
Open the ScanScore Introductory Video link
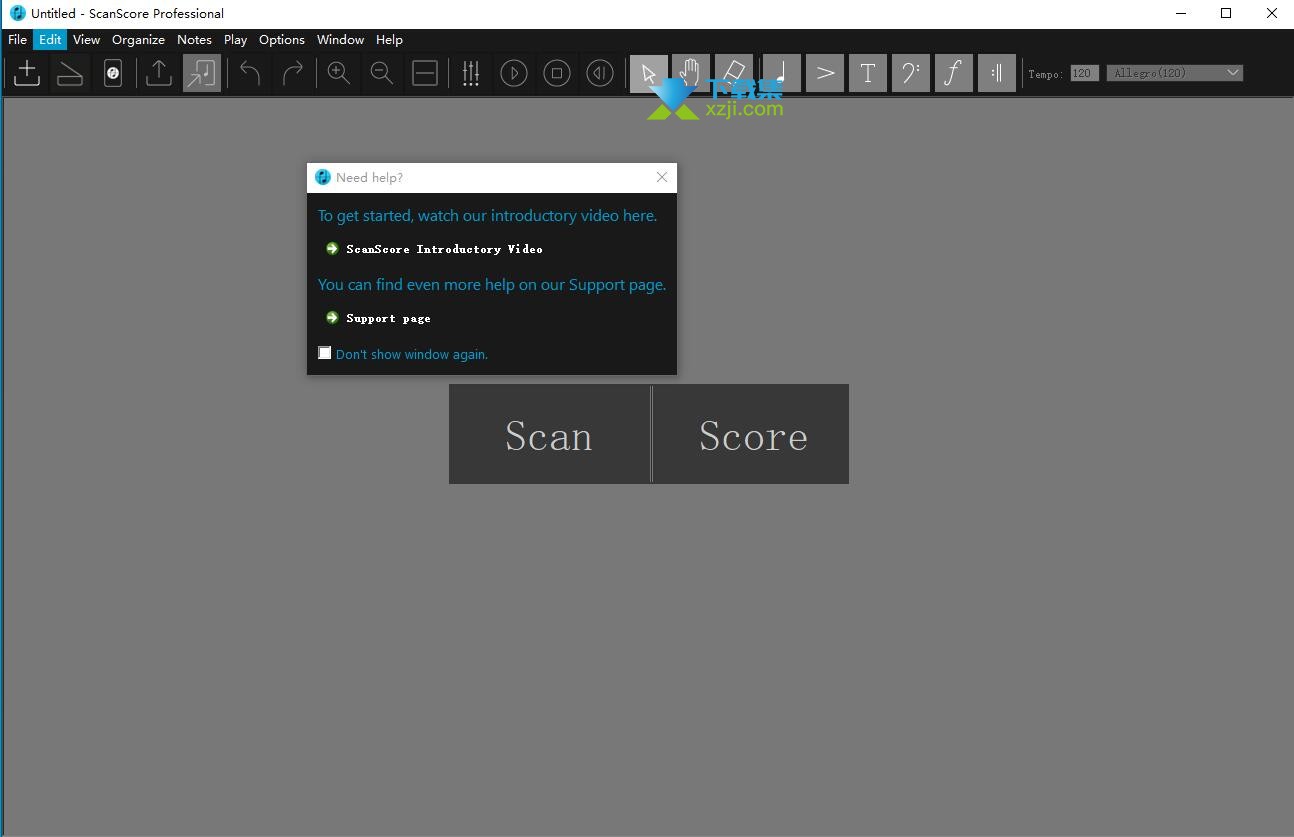pyautogui.click(x=444, y=249)
